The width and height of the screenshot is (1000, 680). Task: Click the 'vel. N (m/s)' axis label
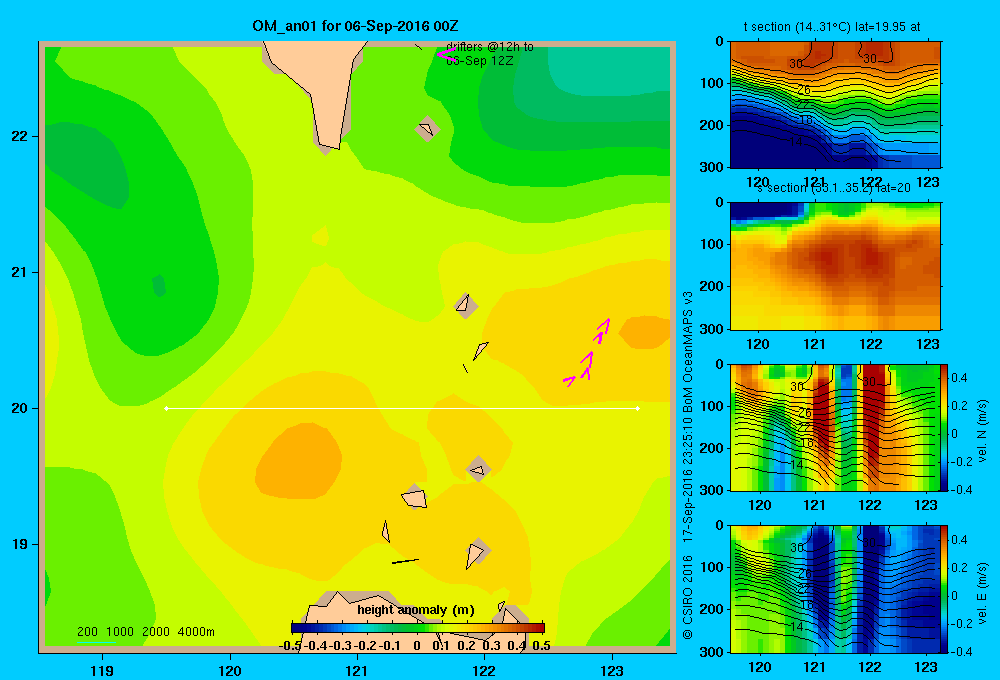(x=983, y=431)
